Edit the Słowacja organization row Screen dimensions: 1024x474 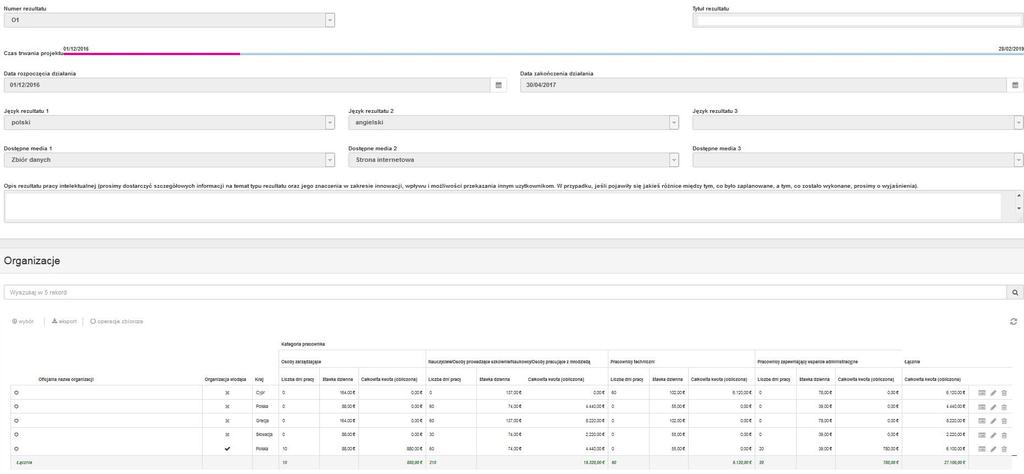coord(993,435)
